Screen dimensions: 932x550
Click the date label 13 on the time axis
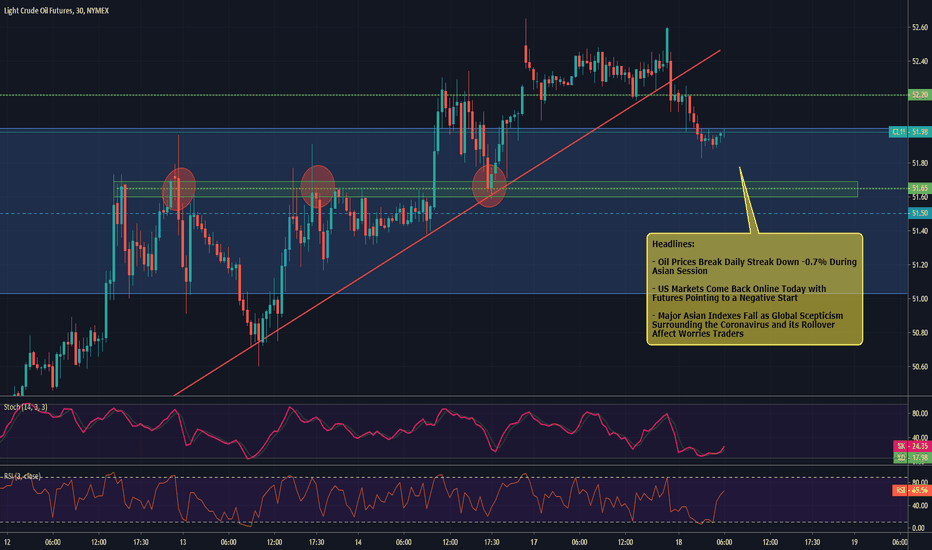182,542
